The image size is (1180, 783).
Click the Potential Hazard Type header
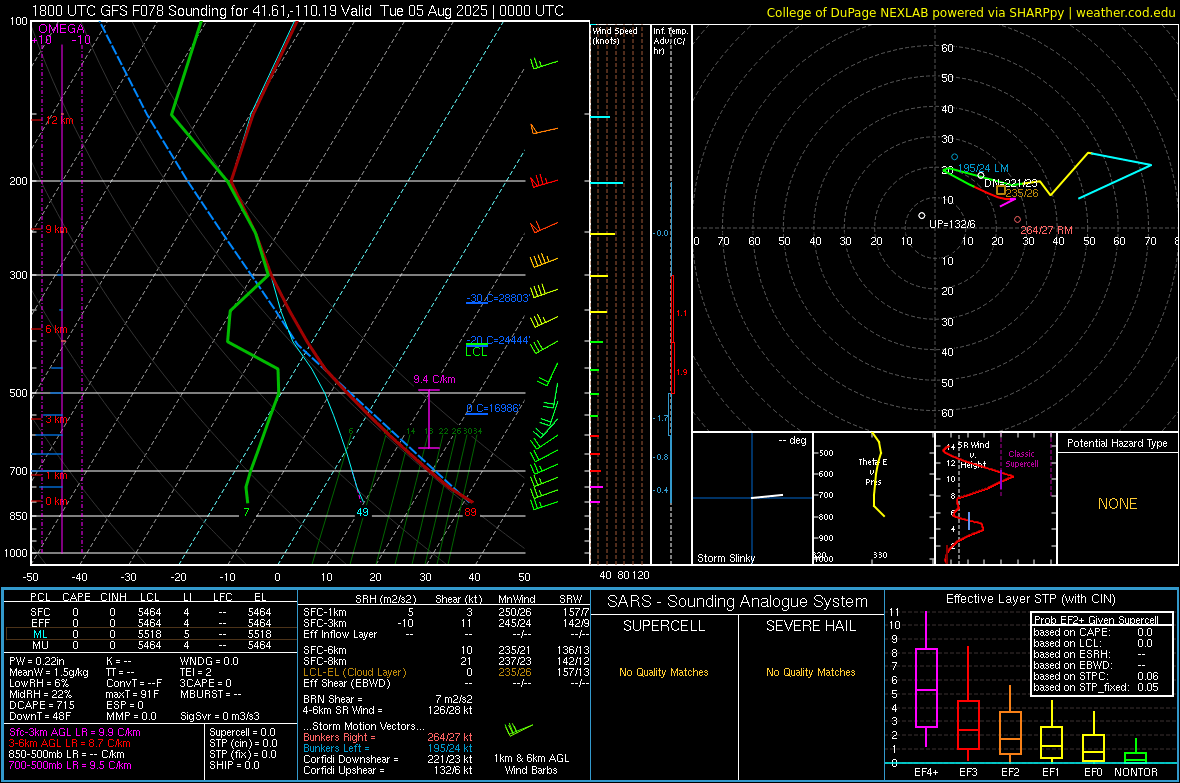click(x=1117, y=443)
